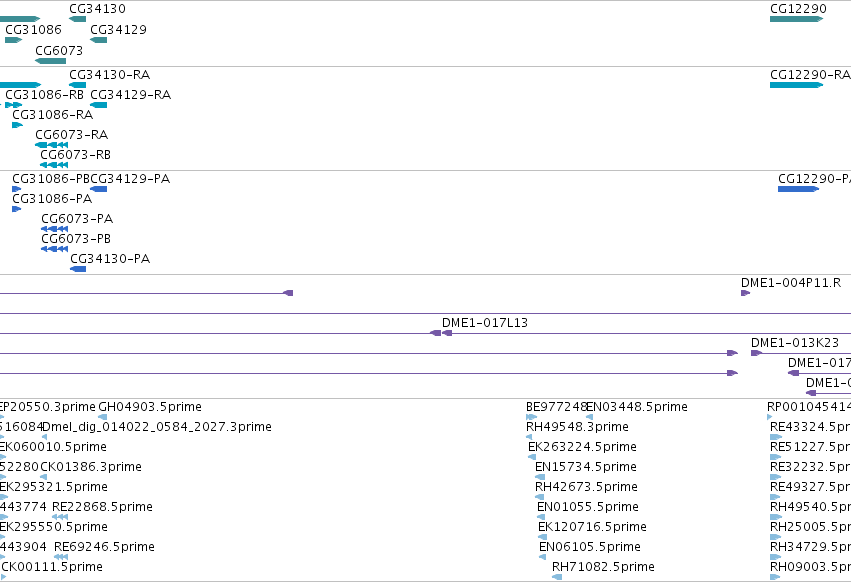Click the RH71082.5prime EST label
Screen dimensions: 851x582
coord(603,566)
